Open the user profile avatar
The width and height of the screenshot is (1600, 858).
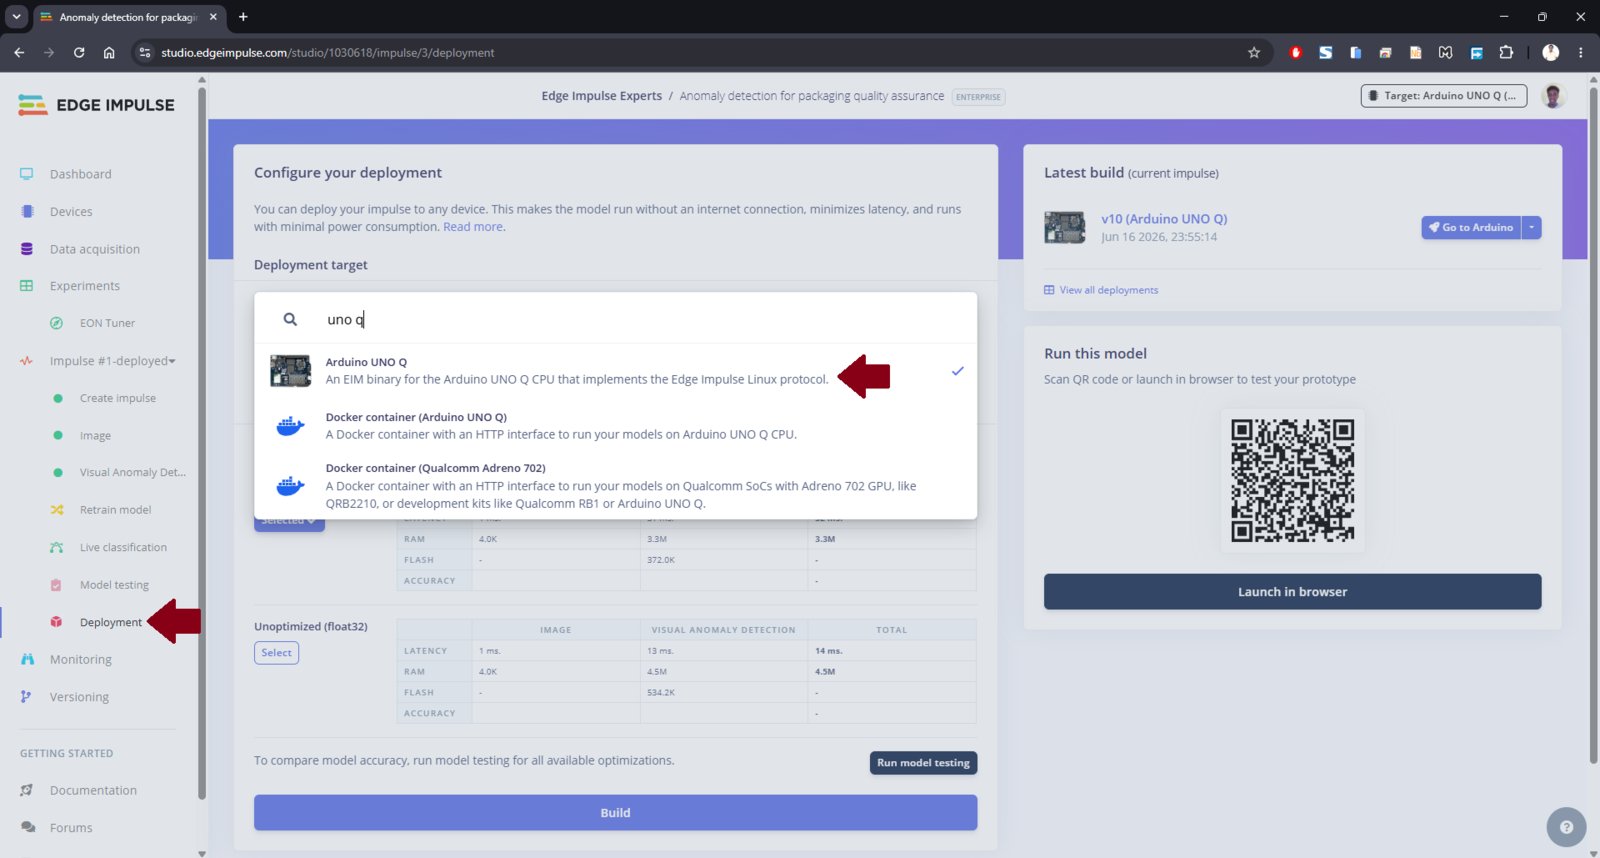point(1553,96)
